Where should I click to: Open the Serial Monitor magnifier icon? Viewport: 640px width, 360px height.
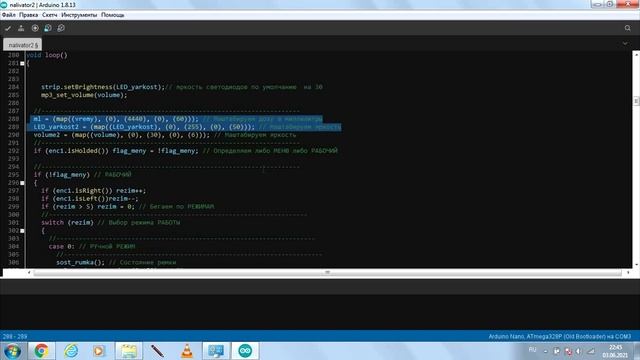pos(627,28)
